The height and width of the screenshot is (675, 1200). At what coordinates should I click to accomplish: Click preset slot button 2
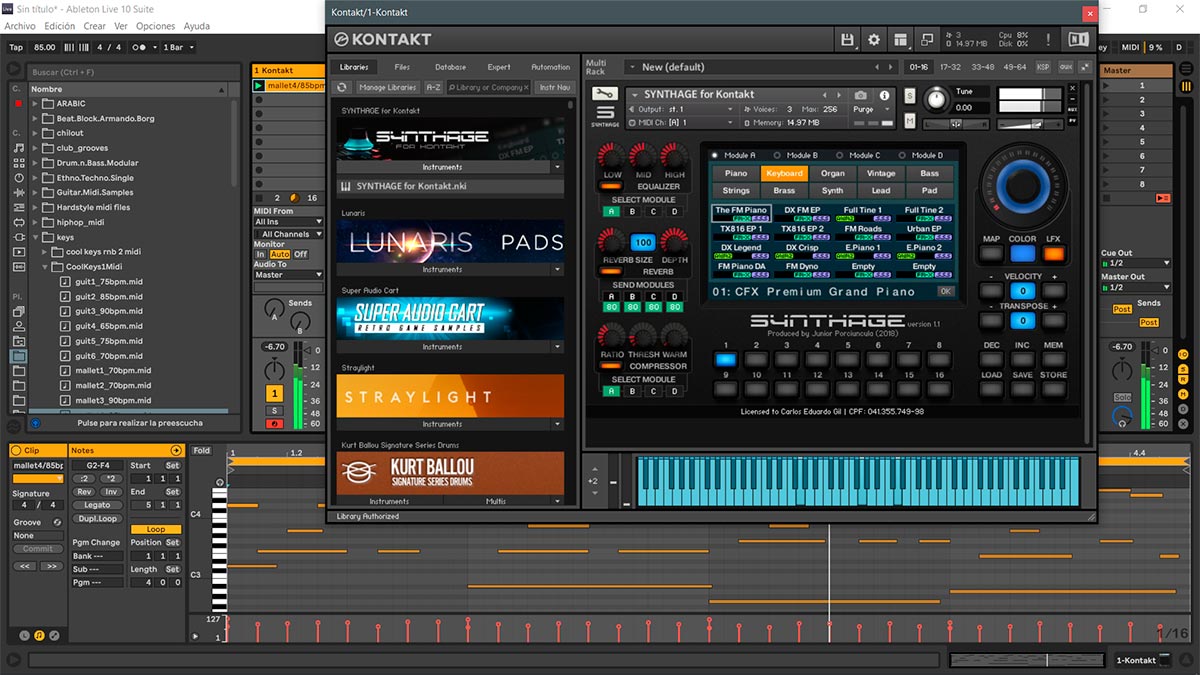click(756, 360)
